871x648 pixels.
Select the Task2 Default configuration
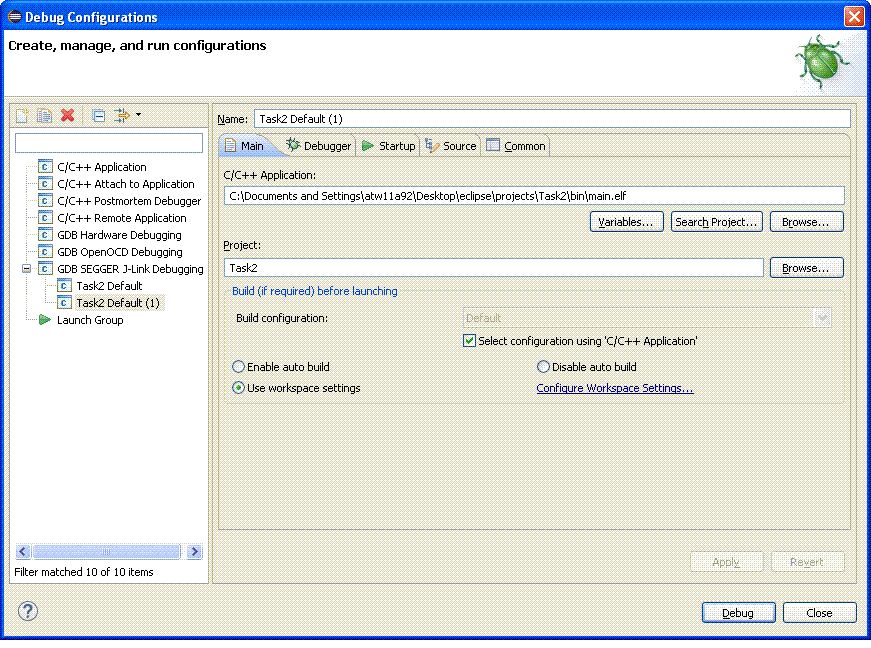[x=109, y=285]
